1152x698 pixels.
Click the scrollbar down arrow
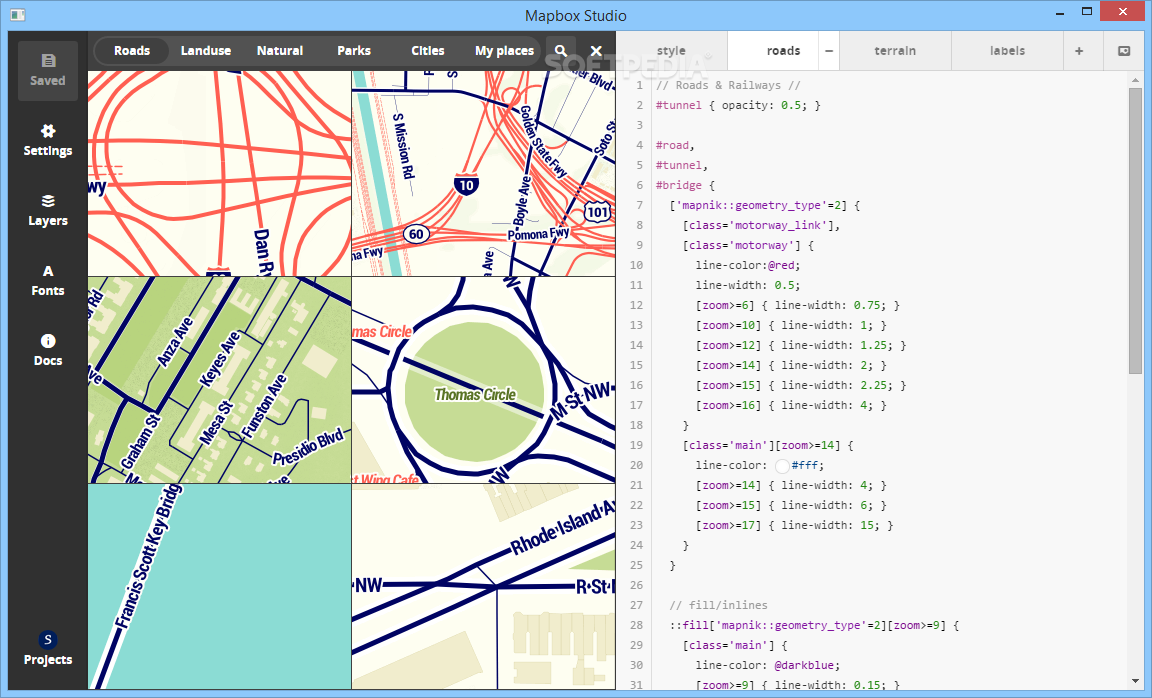1135,681
